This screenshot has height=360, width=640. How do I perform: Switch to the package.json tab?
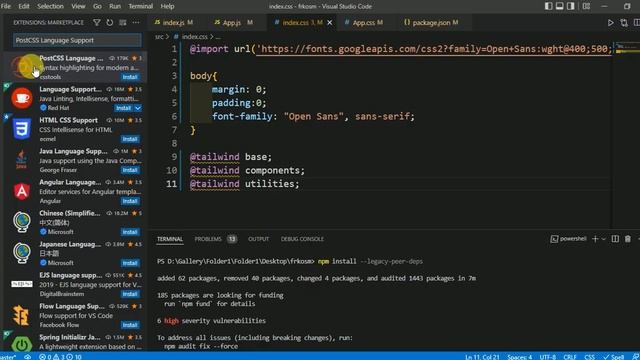pos(431,23)
